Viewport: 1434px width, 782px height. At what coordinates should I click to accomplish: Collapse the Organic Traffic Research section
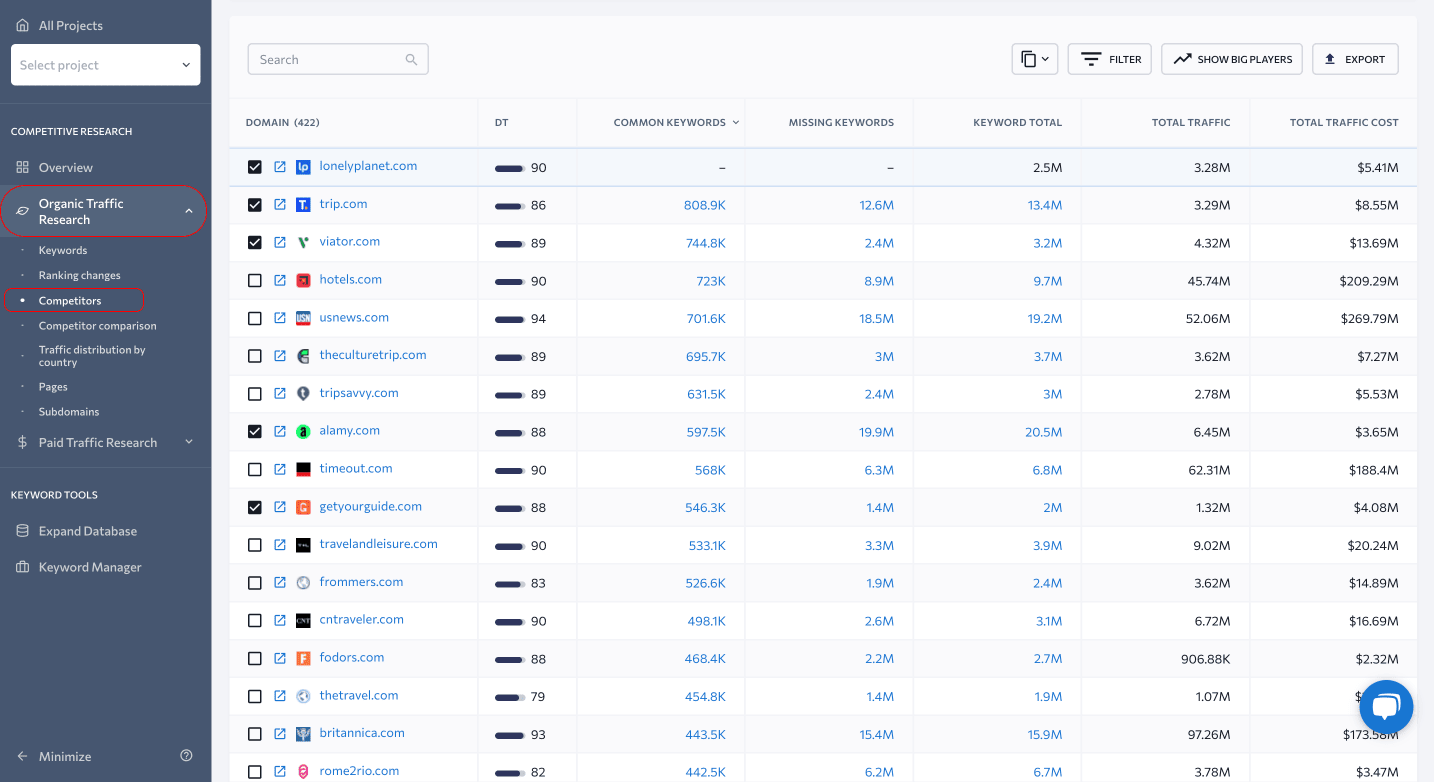(189, 211)
